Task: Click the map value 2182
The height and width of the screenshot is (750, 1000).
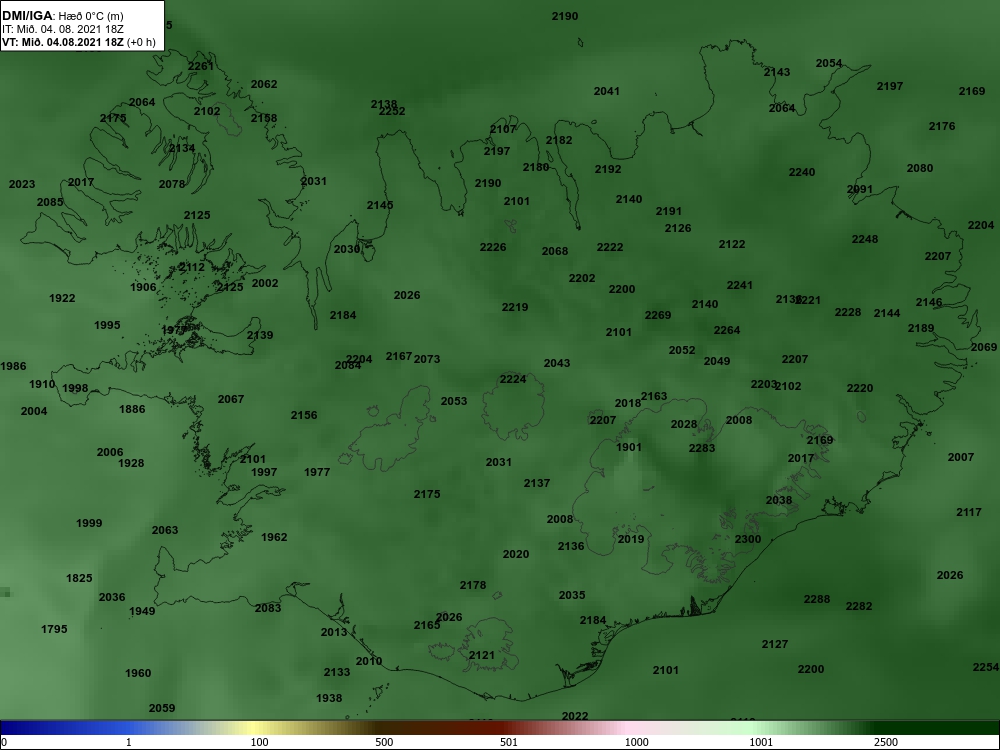Action: click(559, 140)
